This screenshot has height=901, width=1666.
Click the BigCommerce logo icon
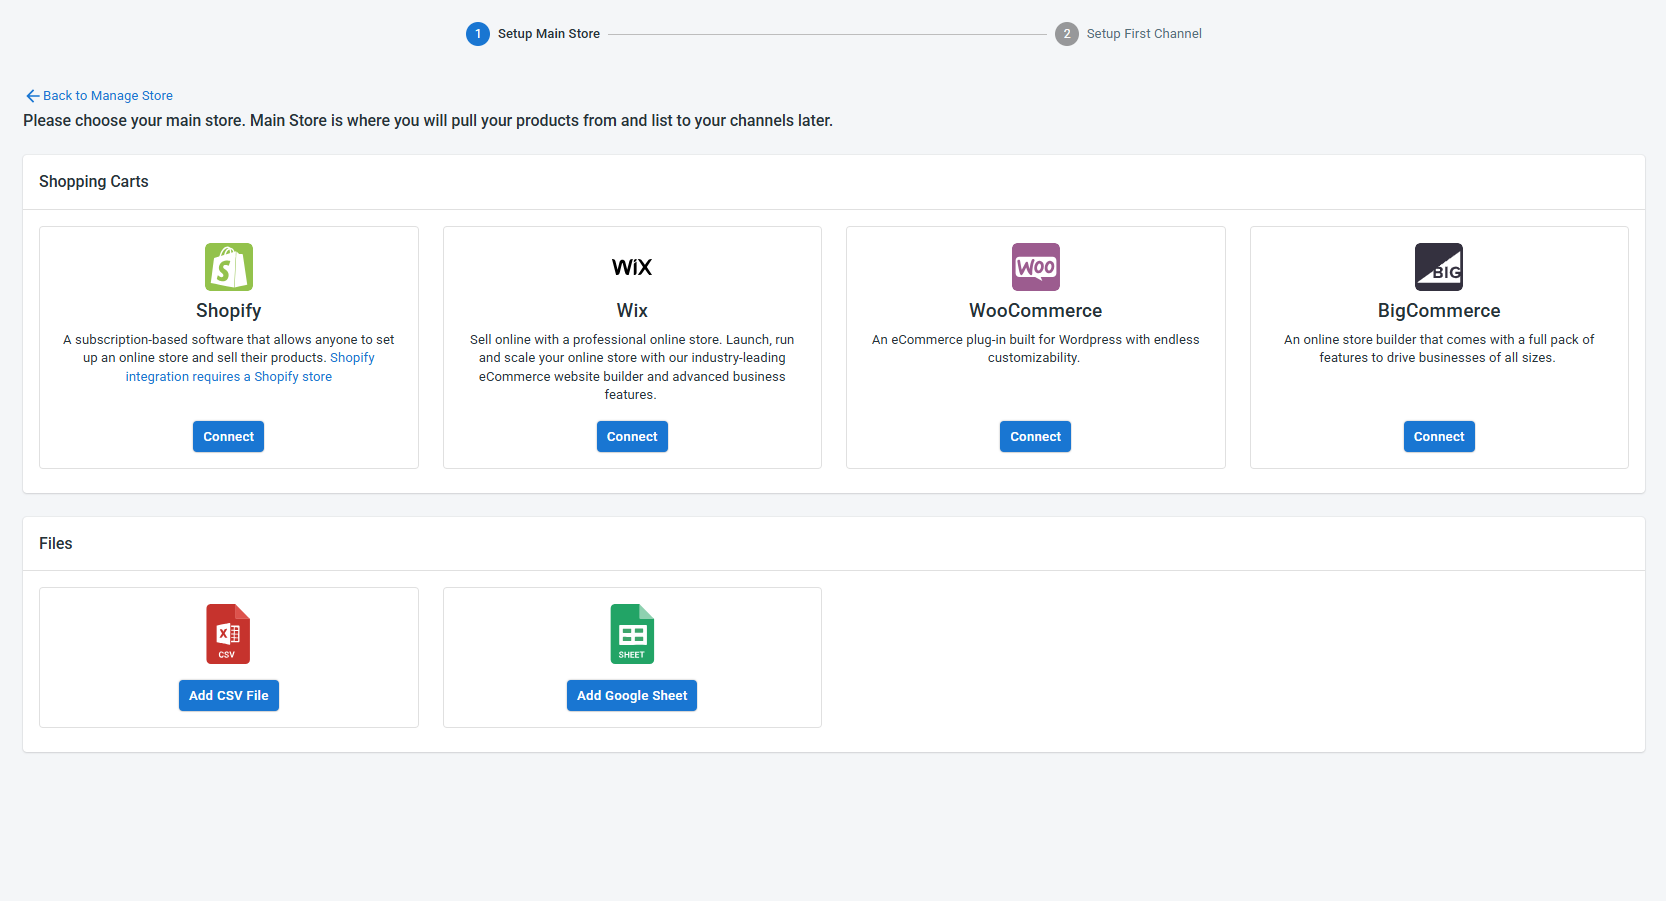[x=1438, y=267]
